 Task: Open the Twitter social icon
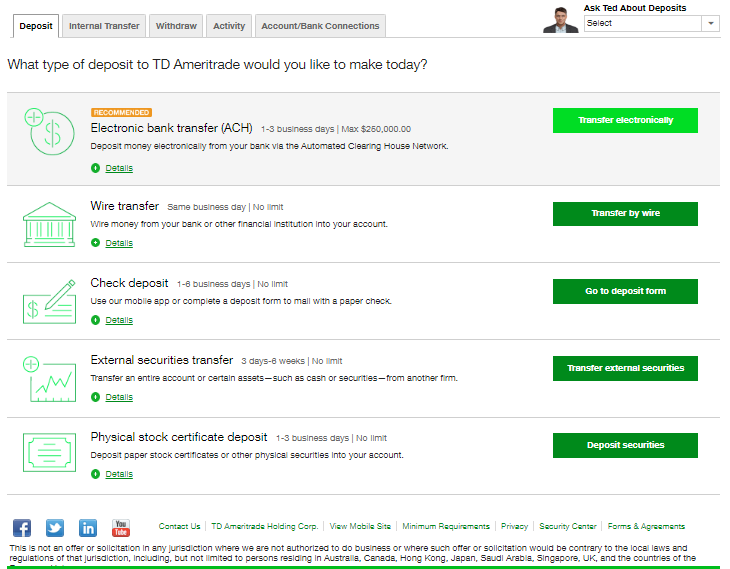point(55,528)
